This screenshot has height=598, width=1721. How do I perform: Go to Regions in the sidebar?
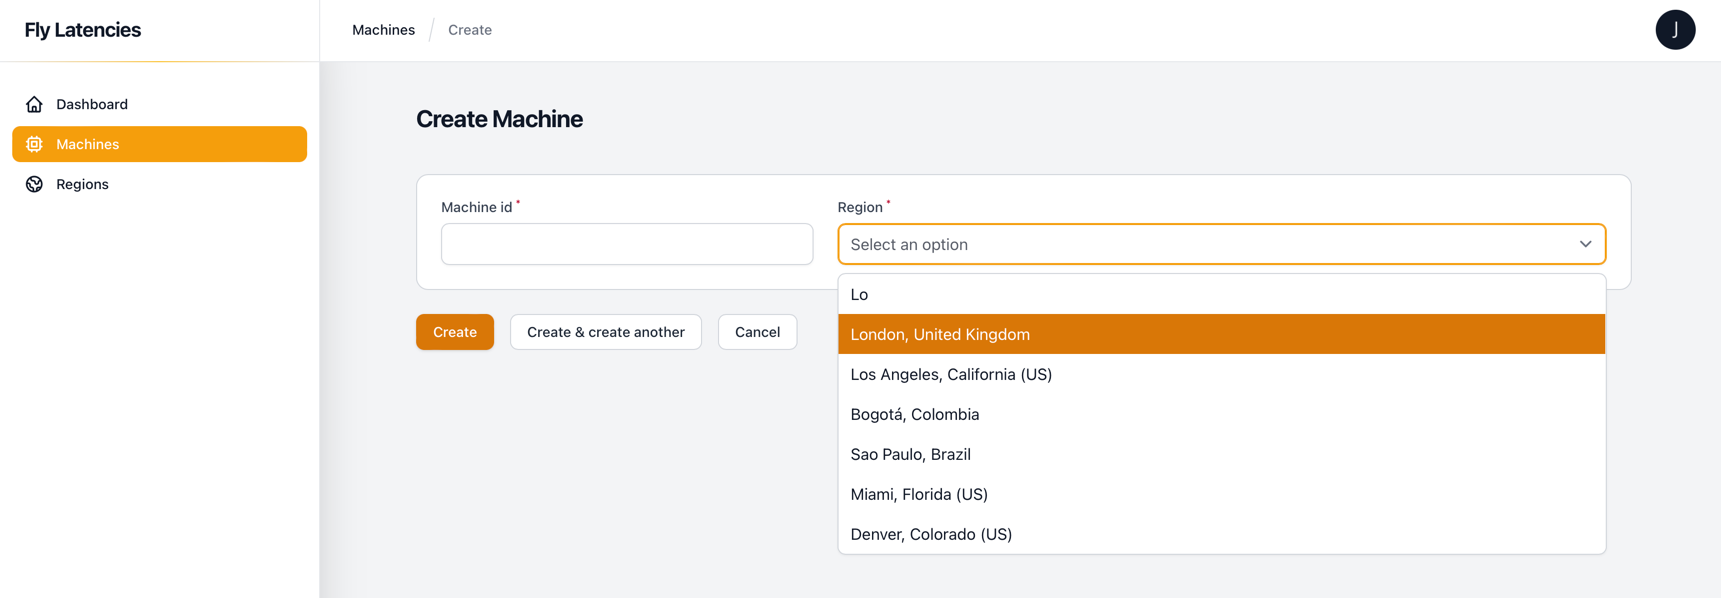[82, 184]
